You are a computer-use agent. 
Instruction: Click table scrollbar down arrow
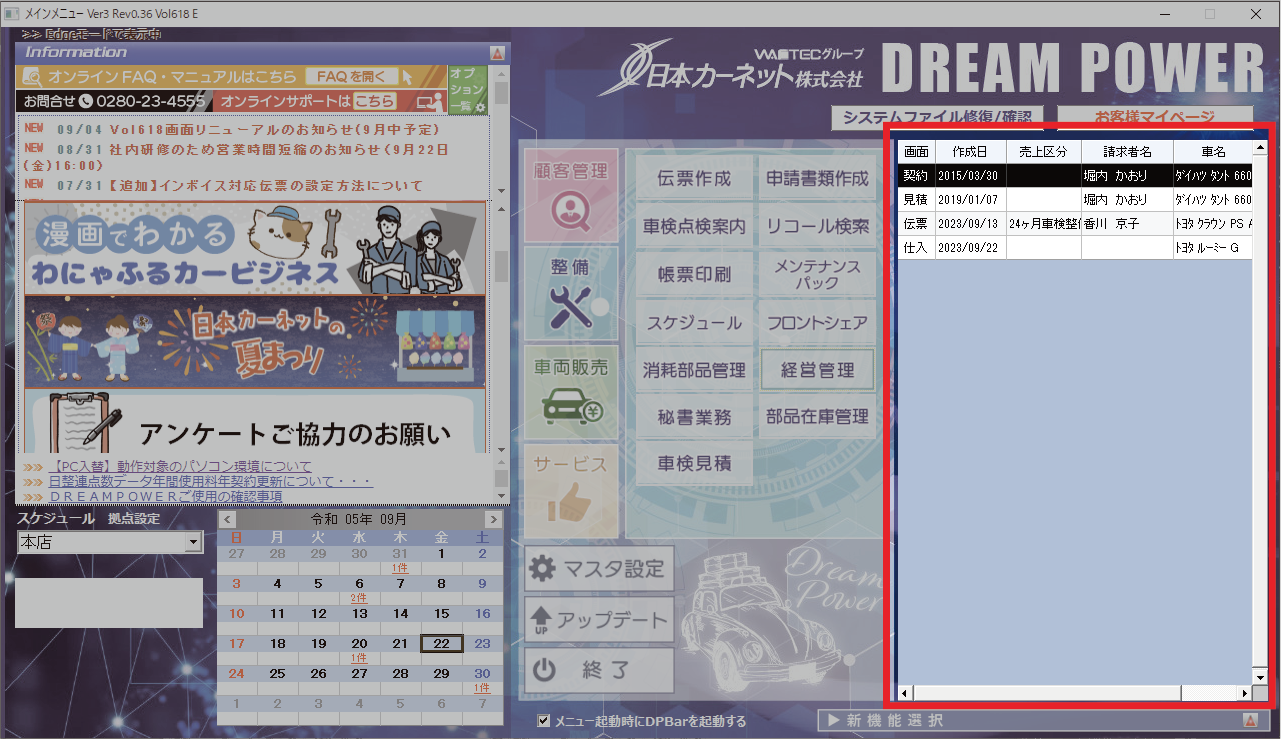click(1260, 676)
